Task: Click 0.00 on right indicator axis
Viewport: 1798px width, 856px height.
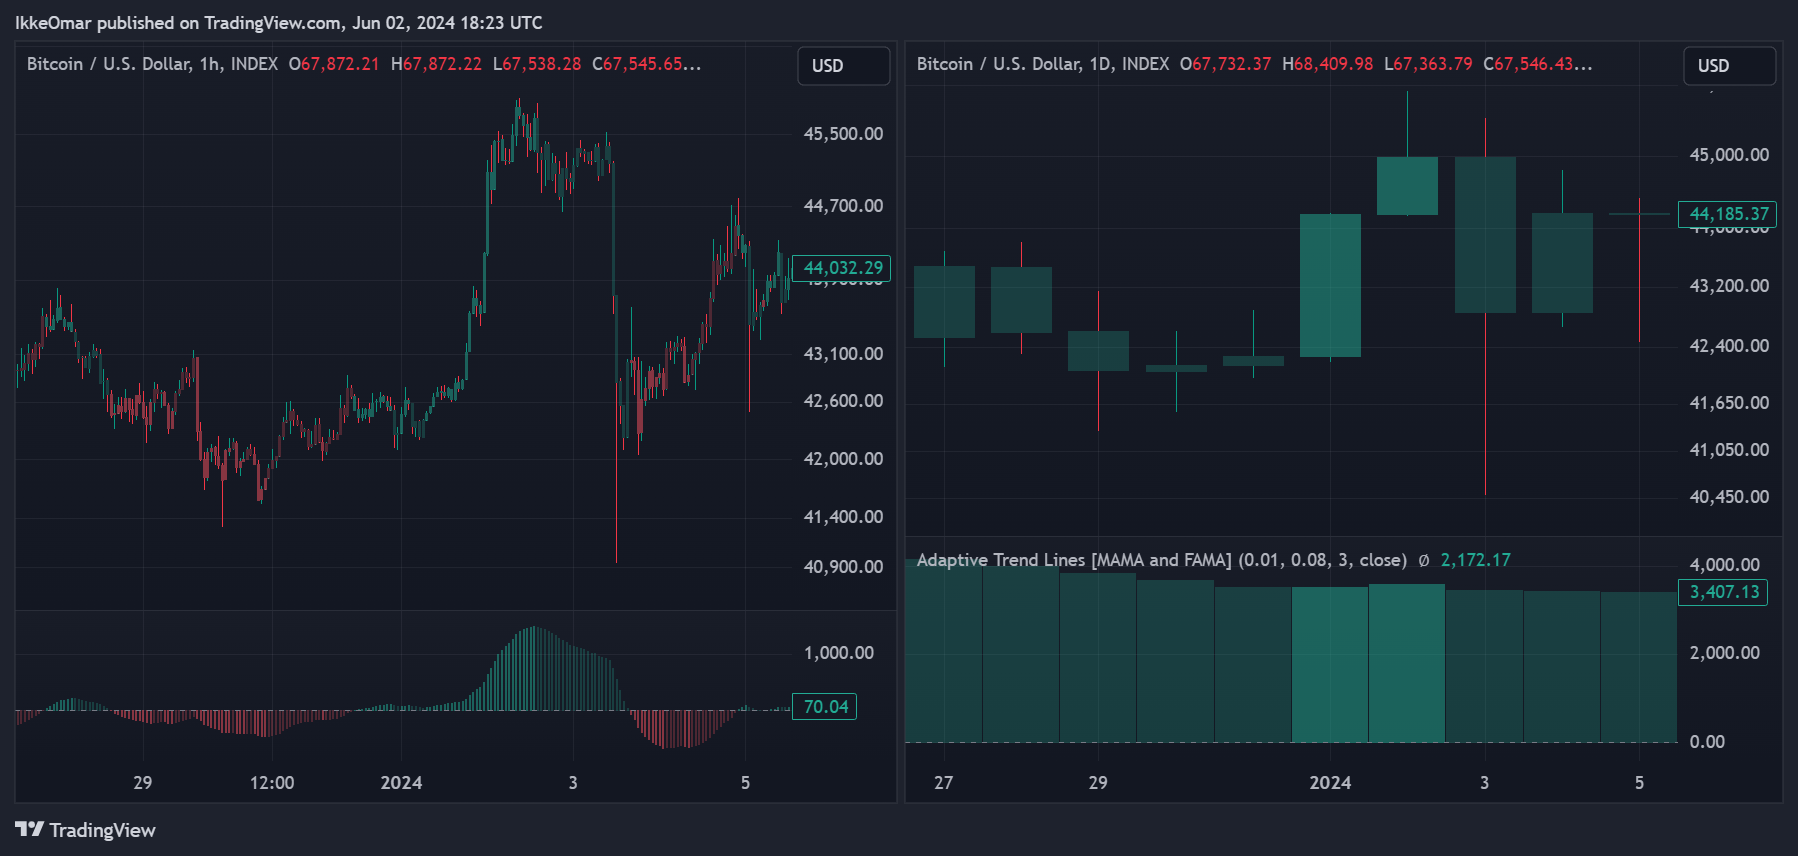Action: click(1707, 742)
